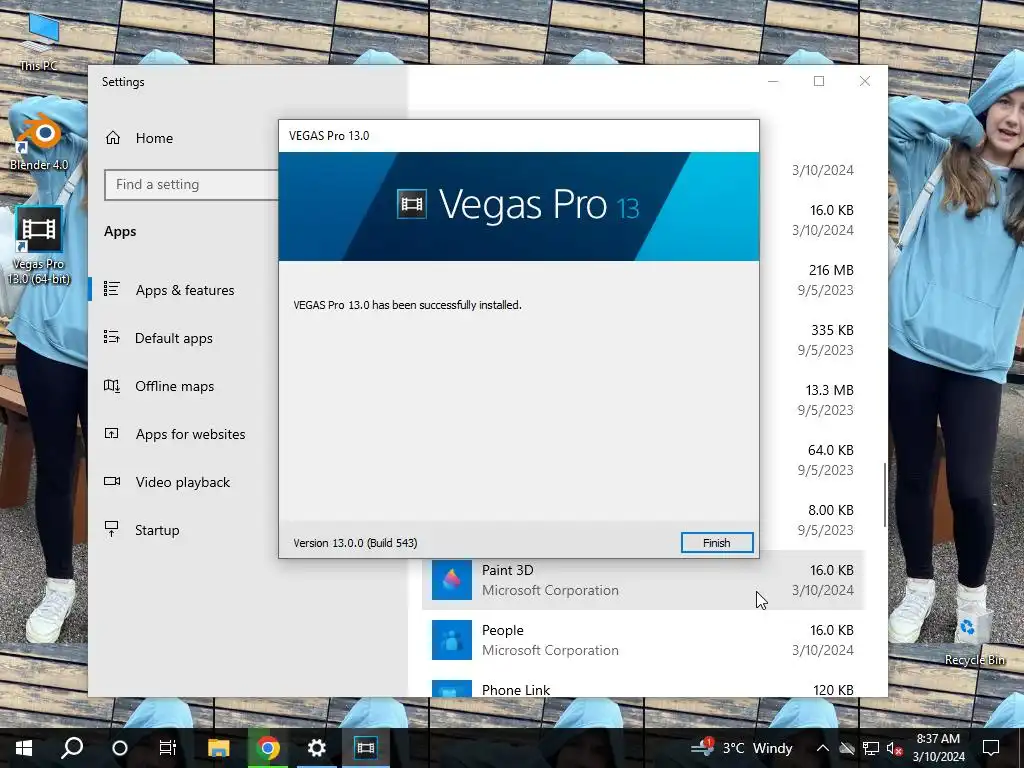1024x768 pixels.
Task: Click the Apps & features list icon
Action: tap(112, 289)
